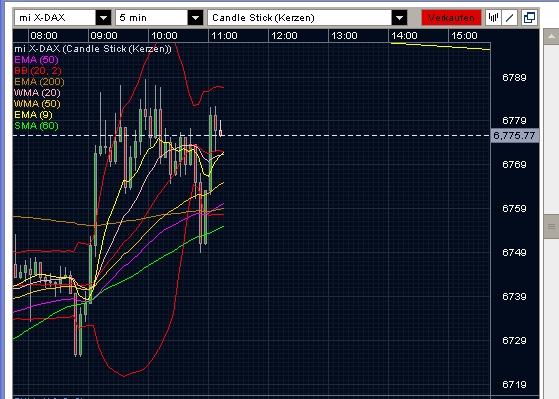Click the 14:00 time axis label
559x399 pixels.
[404, 36]
